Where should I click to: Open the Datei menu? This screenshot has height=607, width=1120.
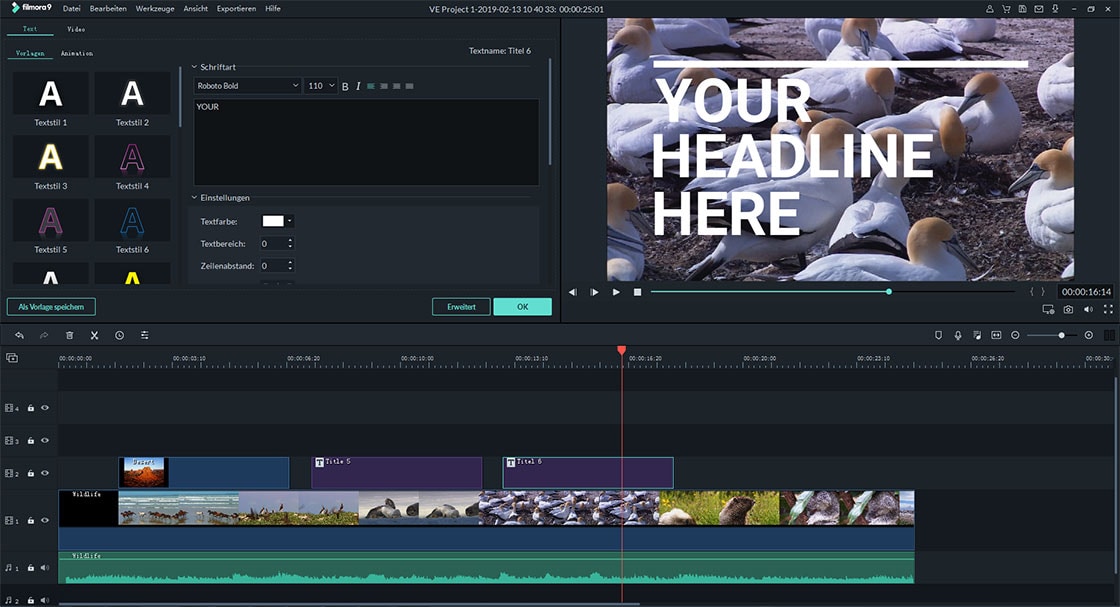(x=71, y=9)
